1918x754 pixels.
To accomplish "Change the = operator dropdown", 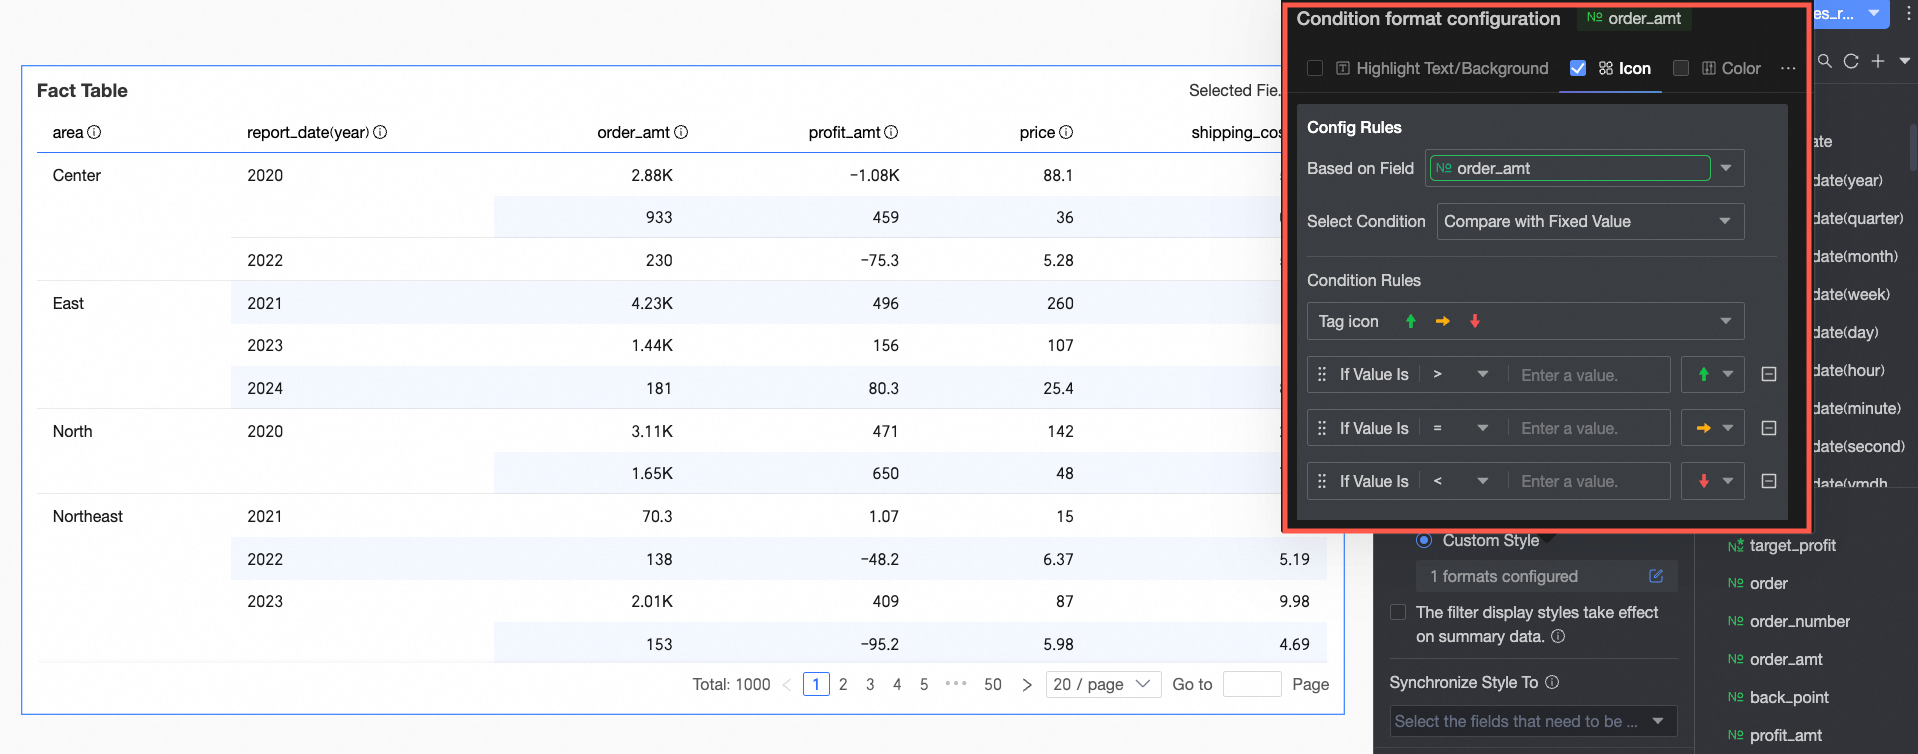I will (x=1461, y=428).
